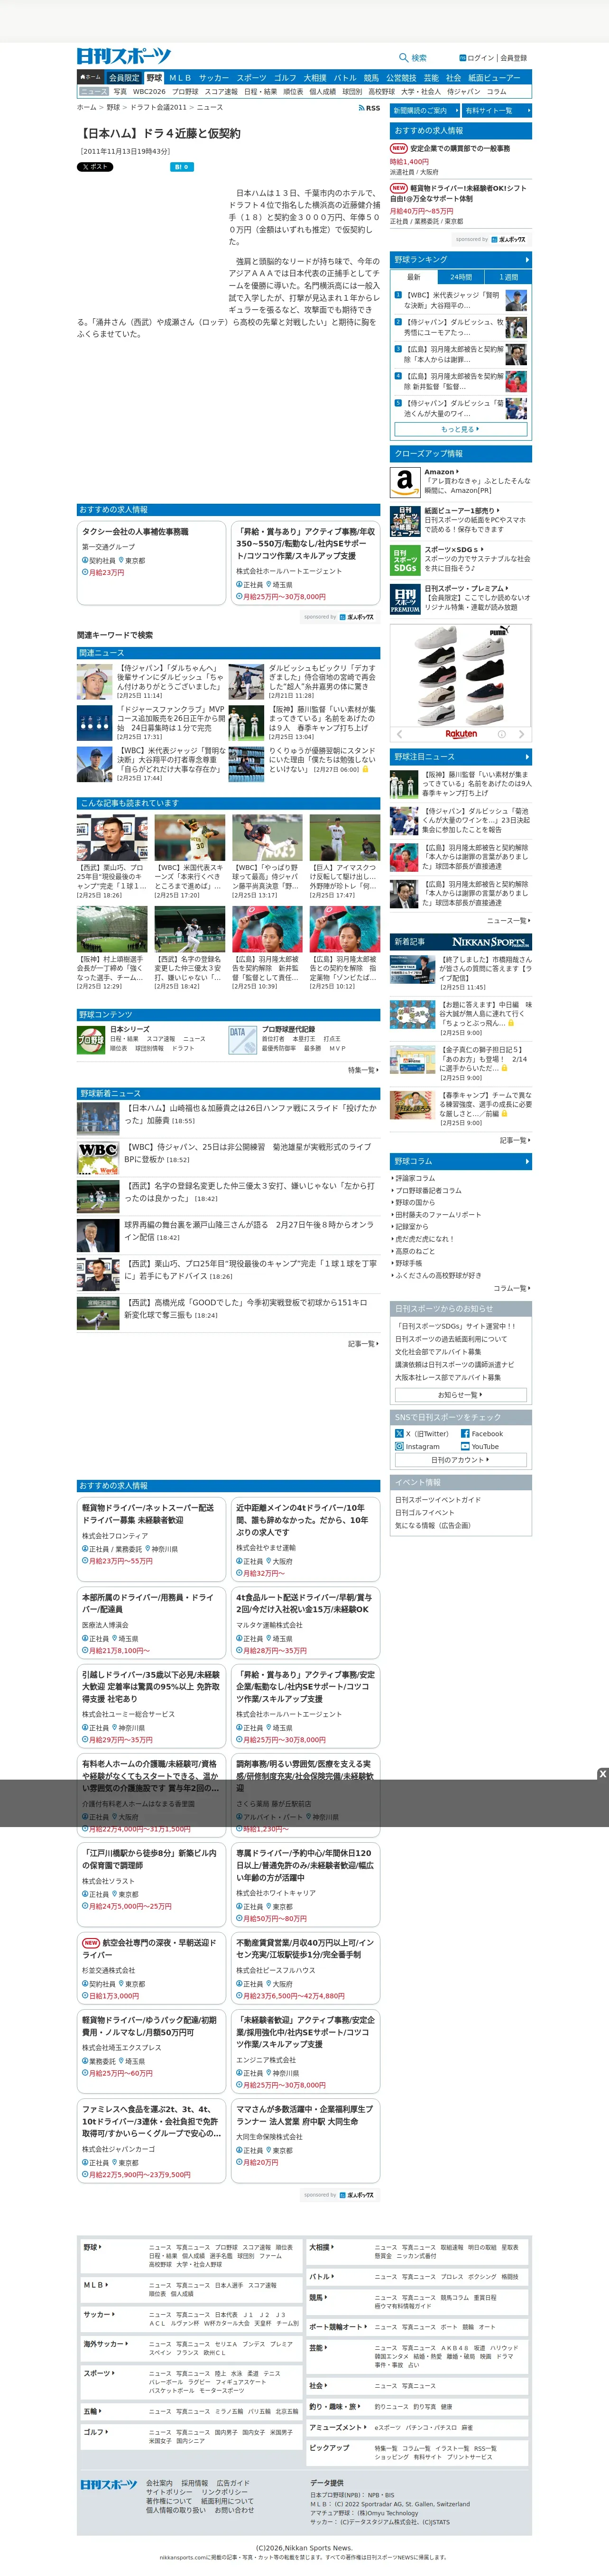Open the コラム一覧 link
The width and height of the screenshot is (609, 2576).
[x=511, y=1288]
